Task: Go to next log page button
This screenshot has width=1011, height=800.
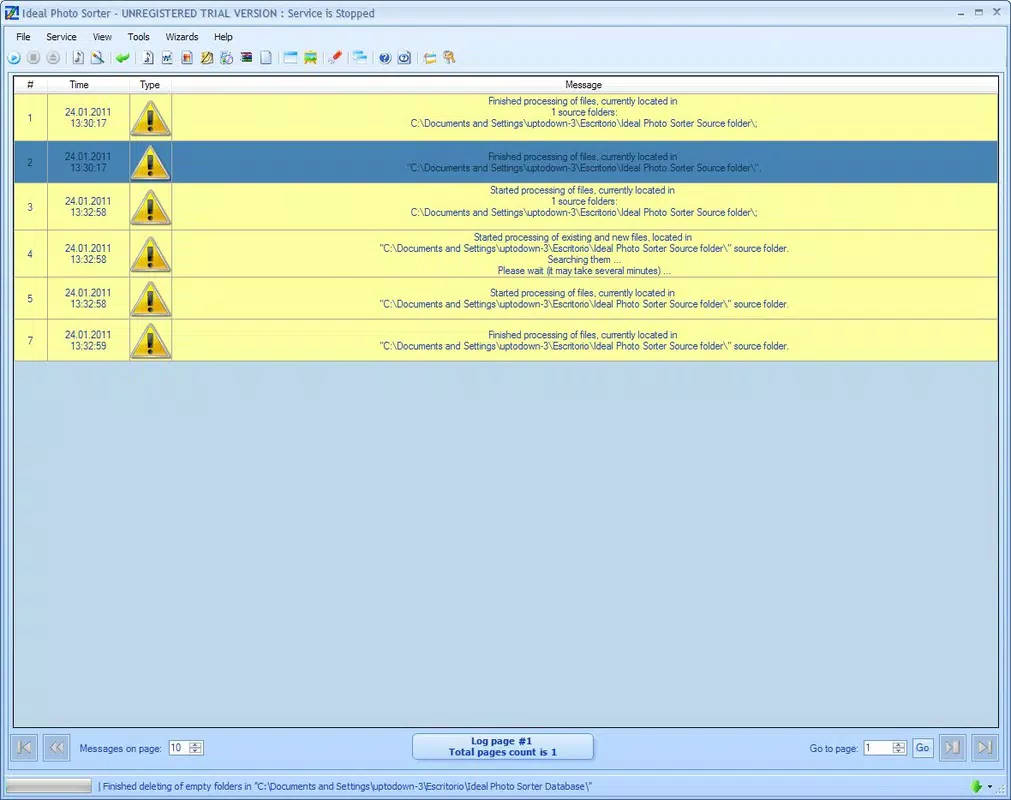Action: pyautogui.click(x=952, y=748)
